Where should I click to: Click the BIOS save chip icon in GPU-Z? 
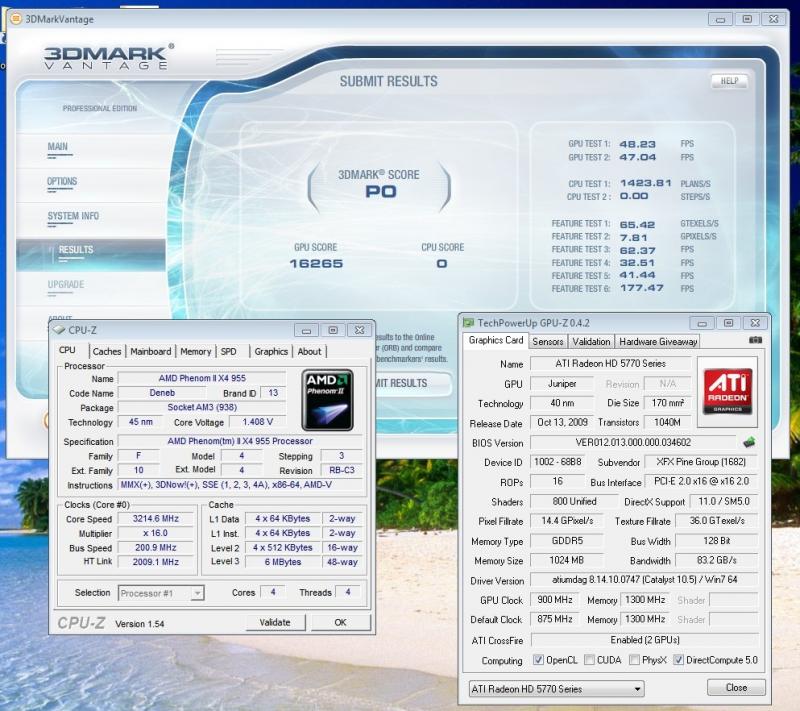click(x=748, y=442)
